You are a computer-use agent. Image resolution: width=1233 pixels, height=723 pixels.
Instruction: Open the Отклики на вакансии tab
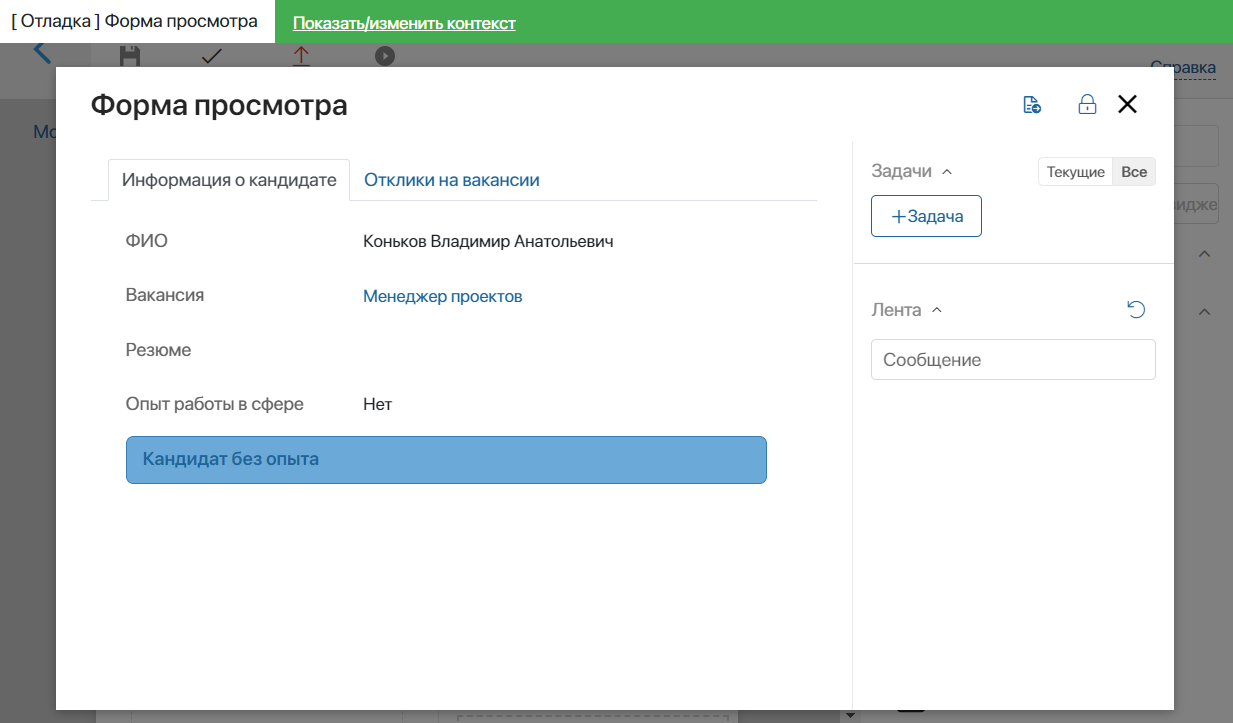(452, 180)
